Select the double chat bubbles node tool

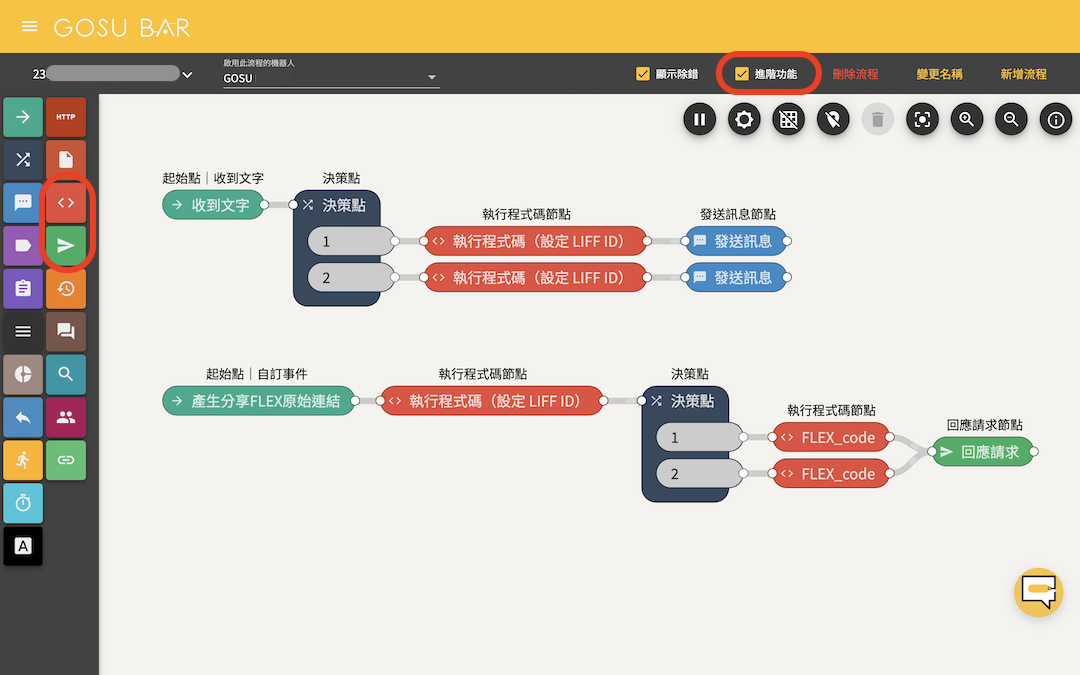pos(66,331)
